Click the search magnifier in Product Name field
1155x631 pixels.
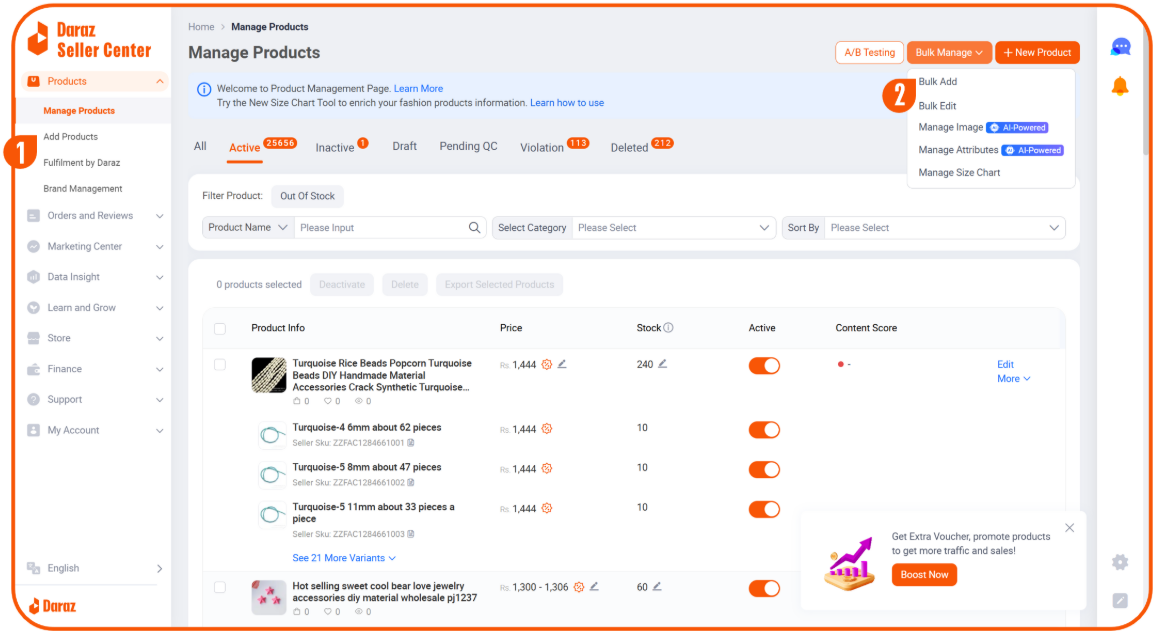475,228
